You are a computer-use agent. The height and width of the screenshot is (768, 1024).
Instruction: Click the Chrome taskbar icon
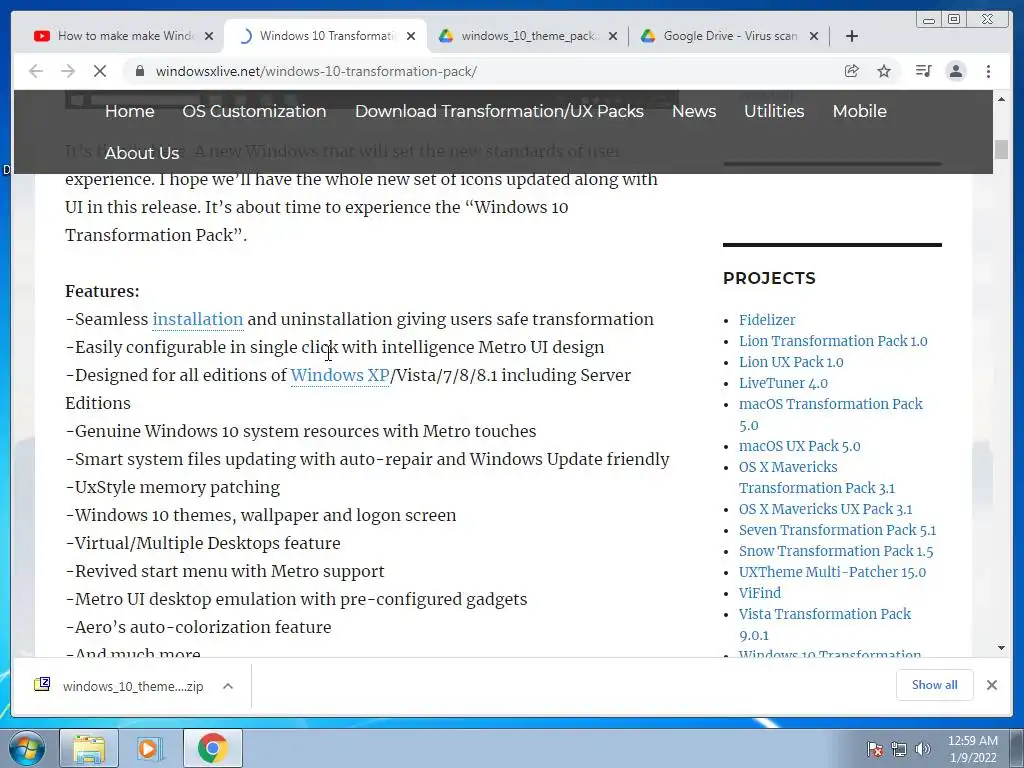click(x=213, y=748)
